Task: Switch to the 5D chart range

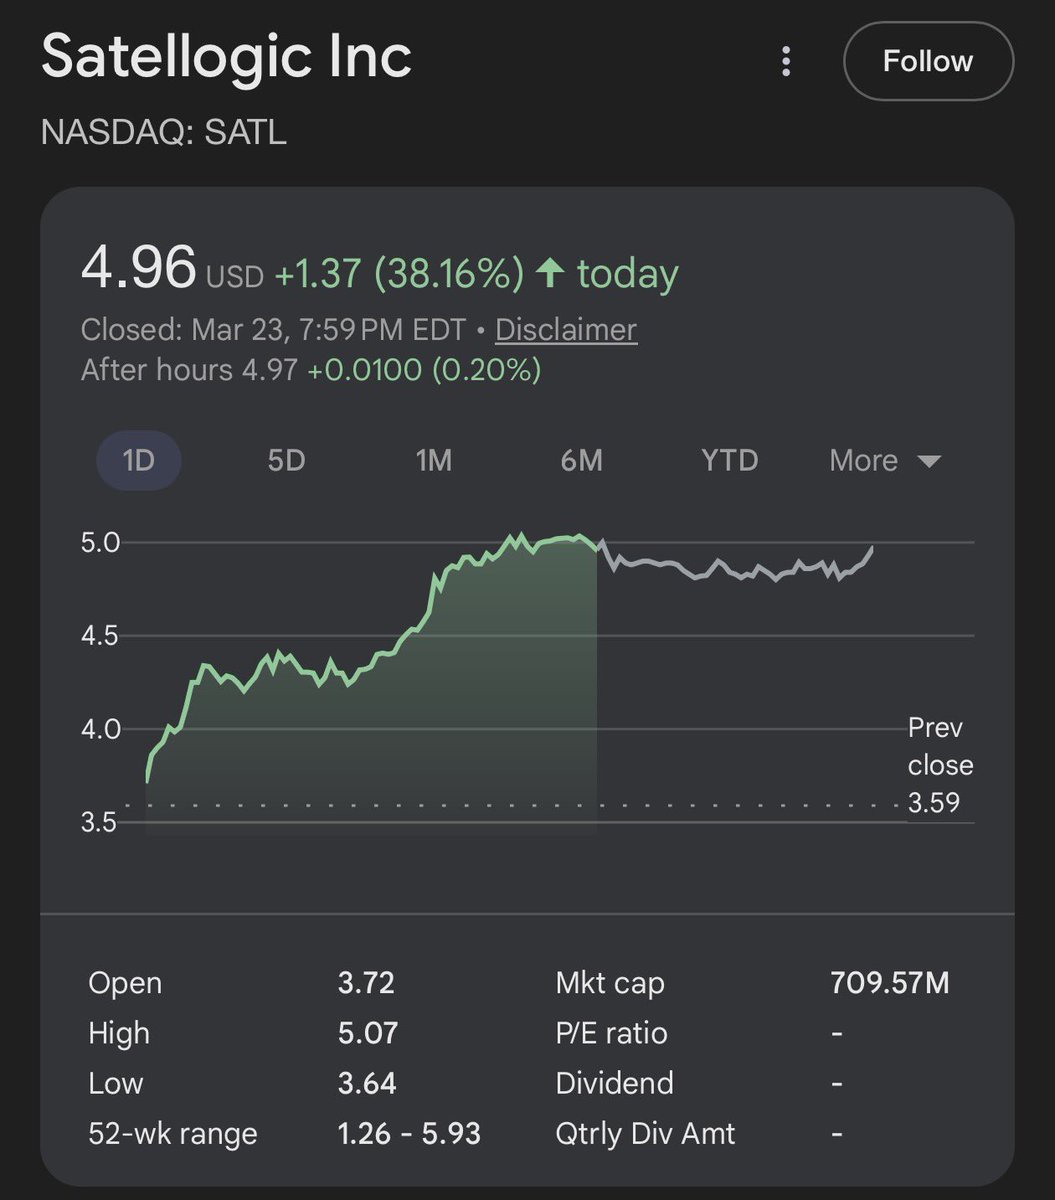Action: (286, 460)
